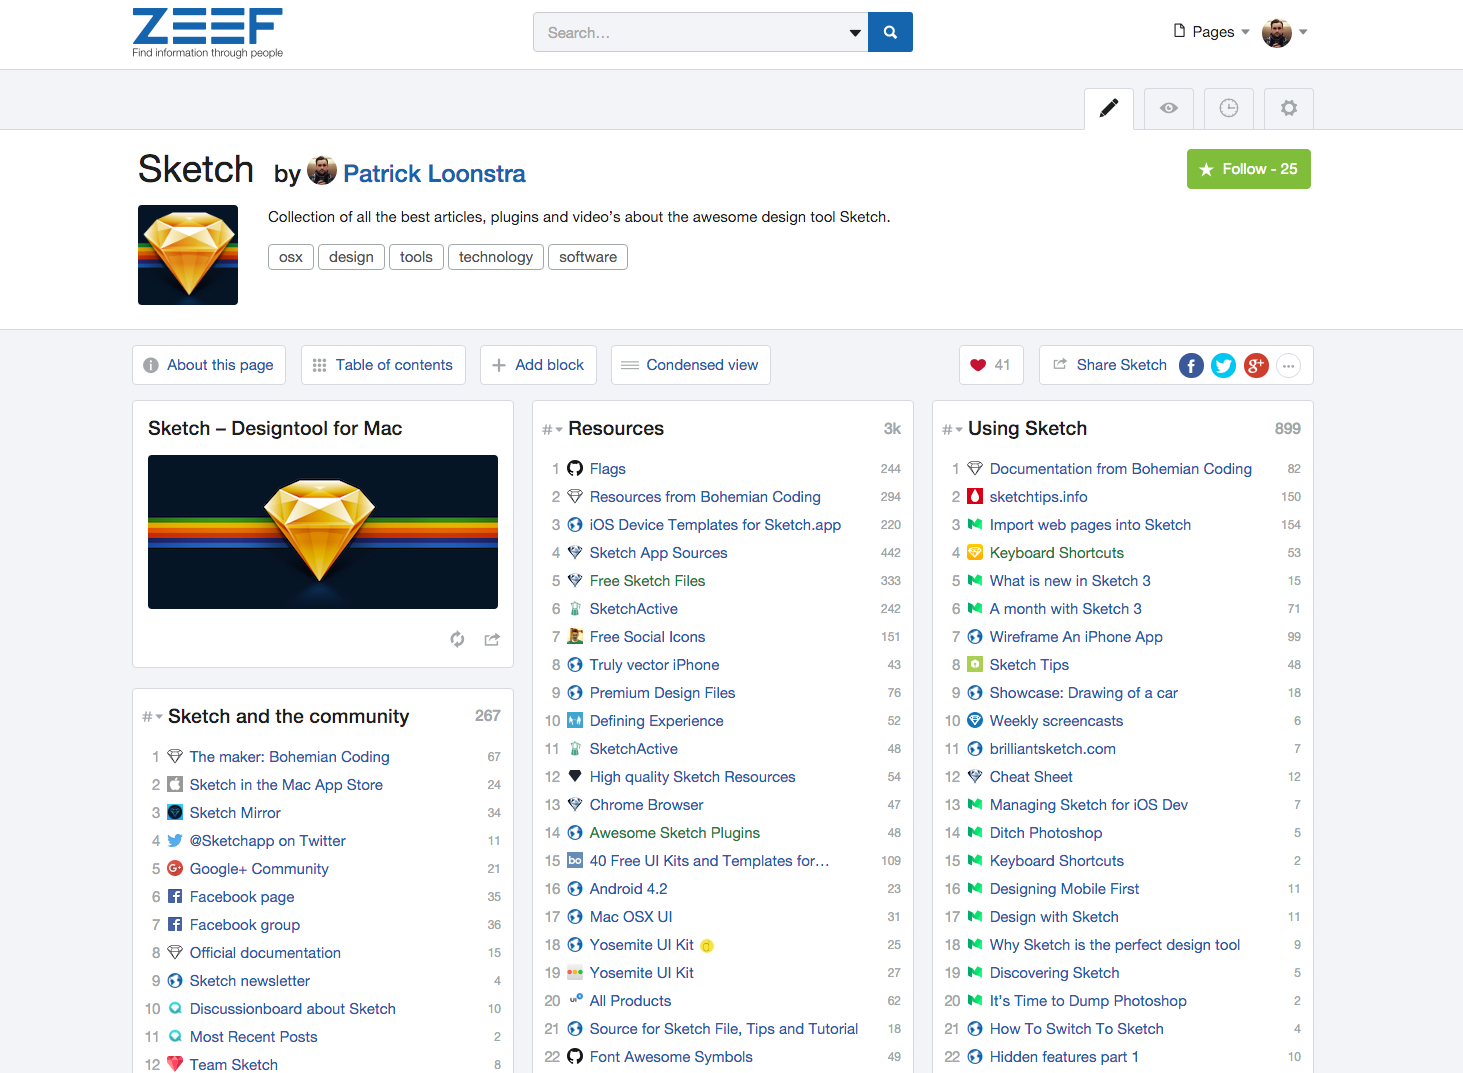
Task: Open Why Sketch is the perfect design tool
Action: coord(1115,945)
